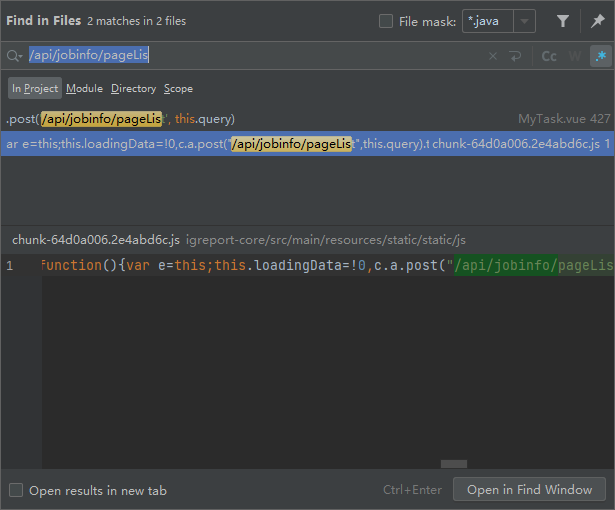Select the MyTask.vue 427 result
The height and width of the screenshot is (510, 615).
[x=300, y=118]
